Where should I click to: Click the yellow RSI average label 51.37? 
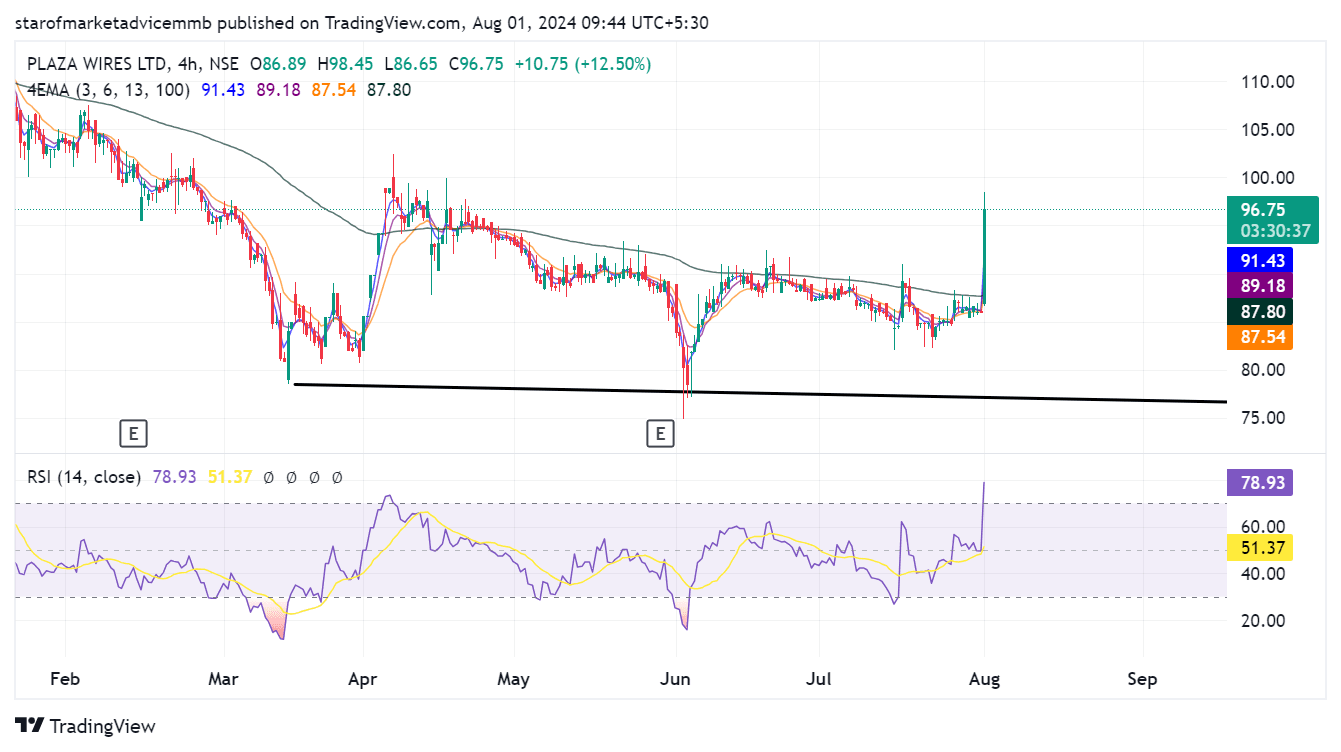point(1260,547)
